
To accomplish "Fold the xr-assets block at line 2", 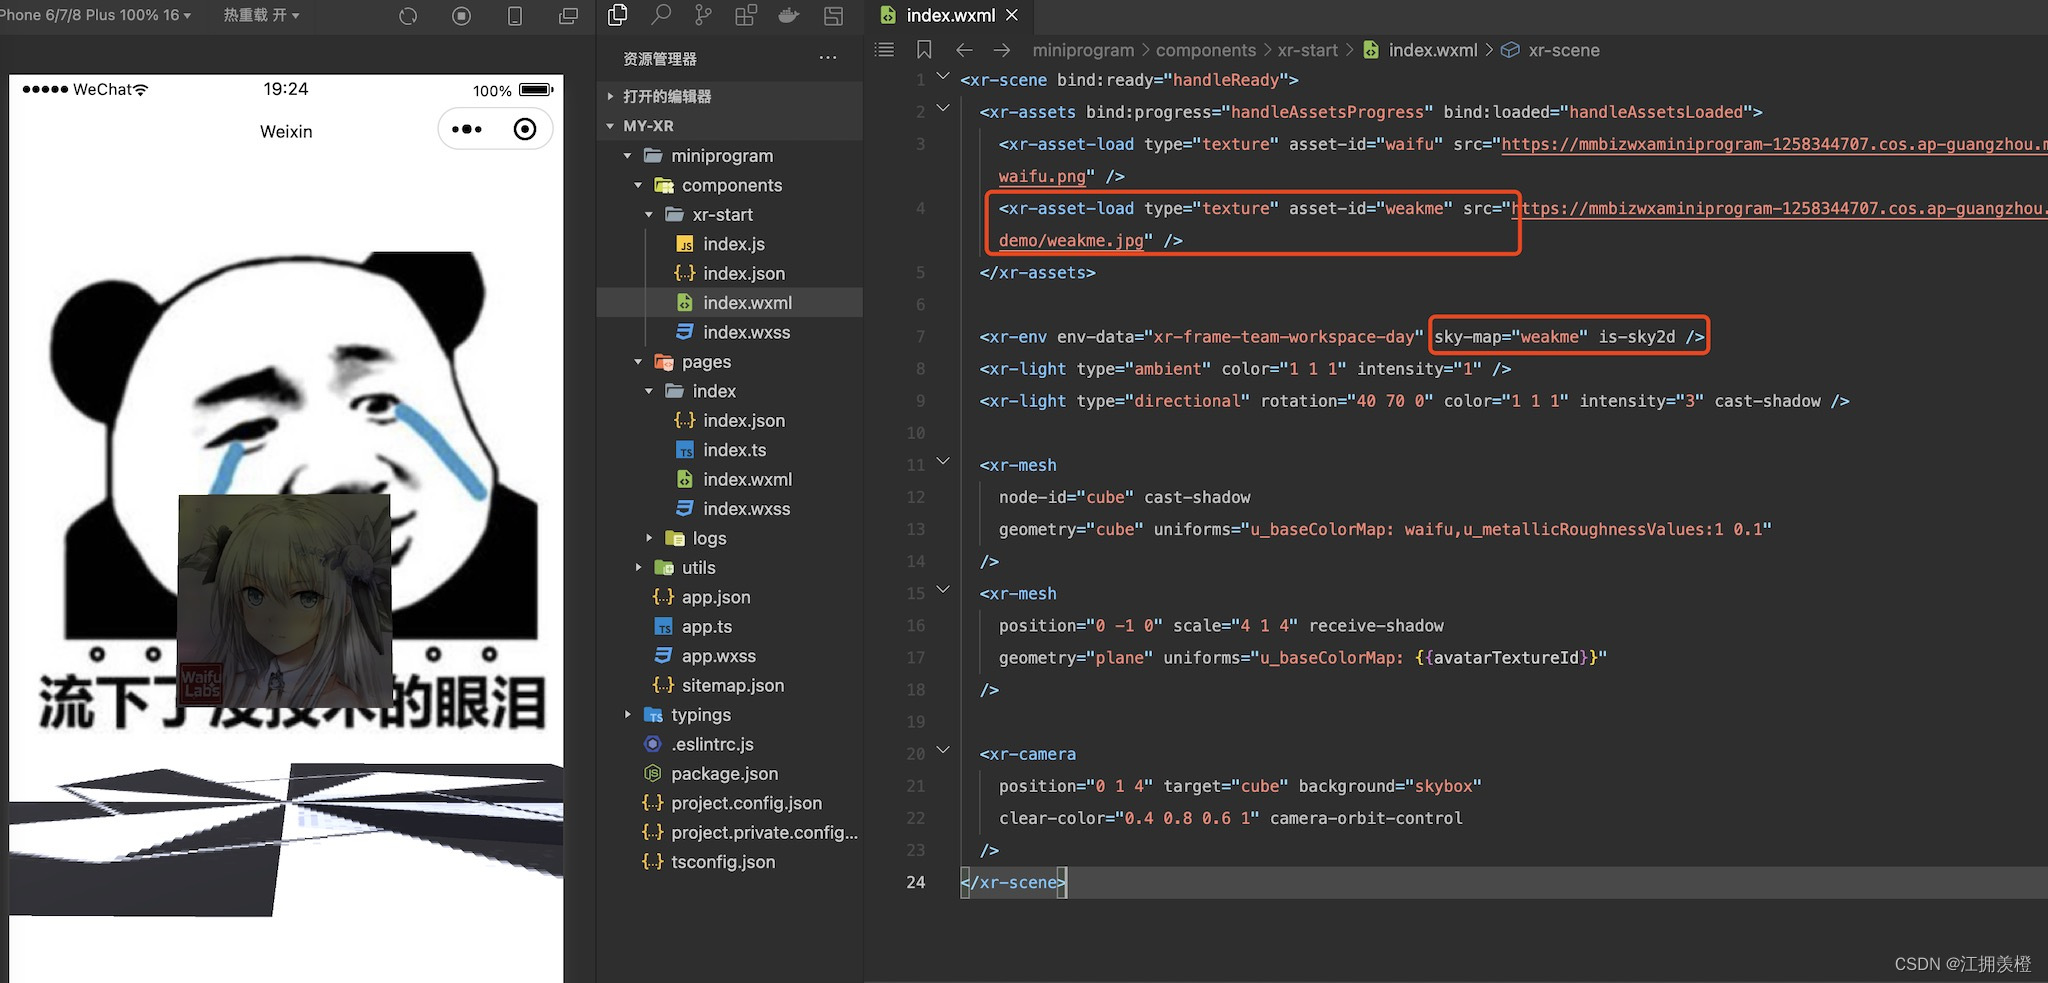I will point(942,108).
